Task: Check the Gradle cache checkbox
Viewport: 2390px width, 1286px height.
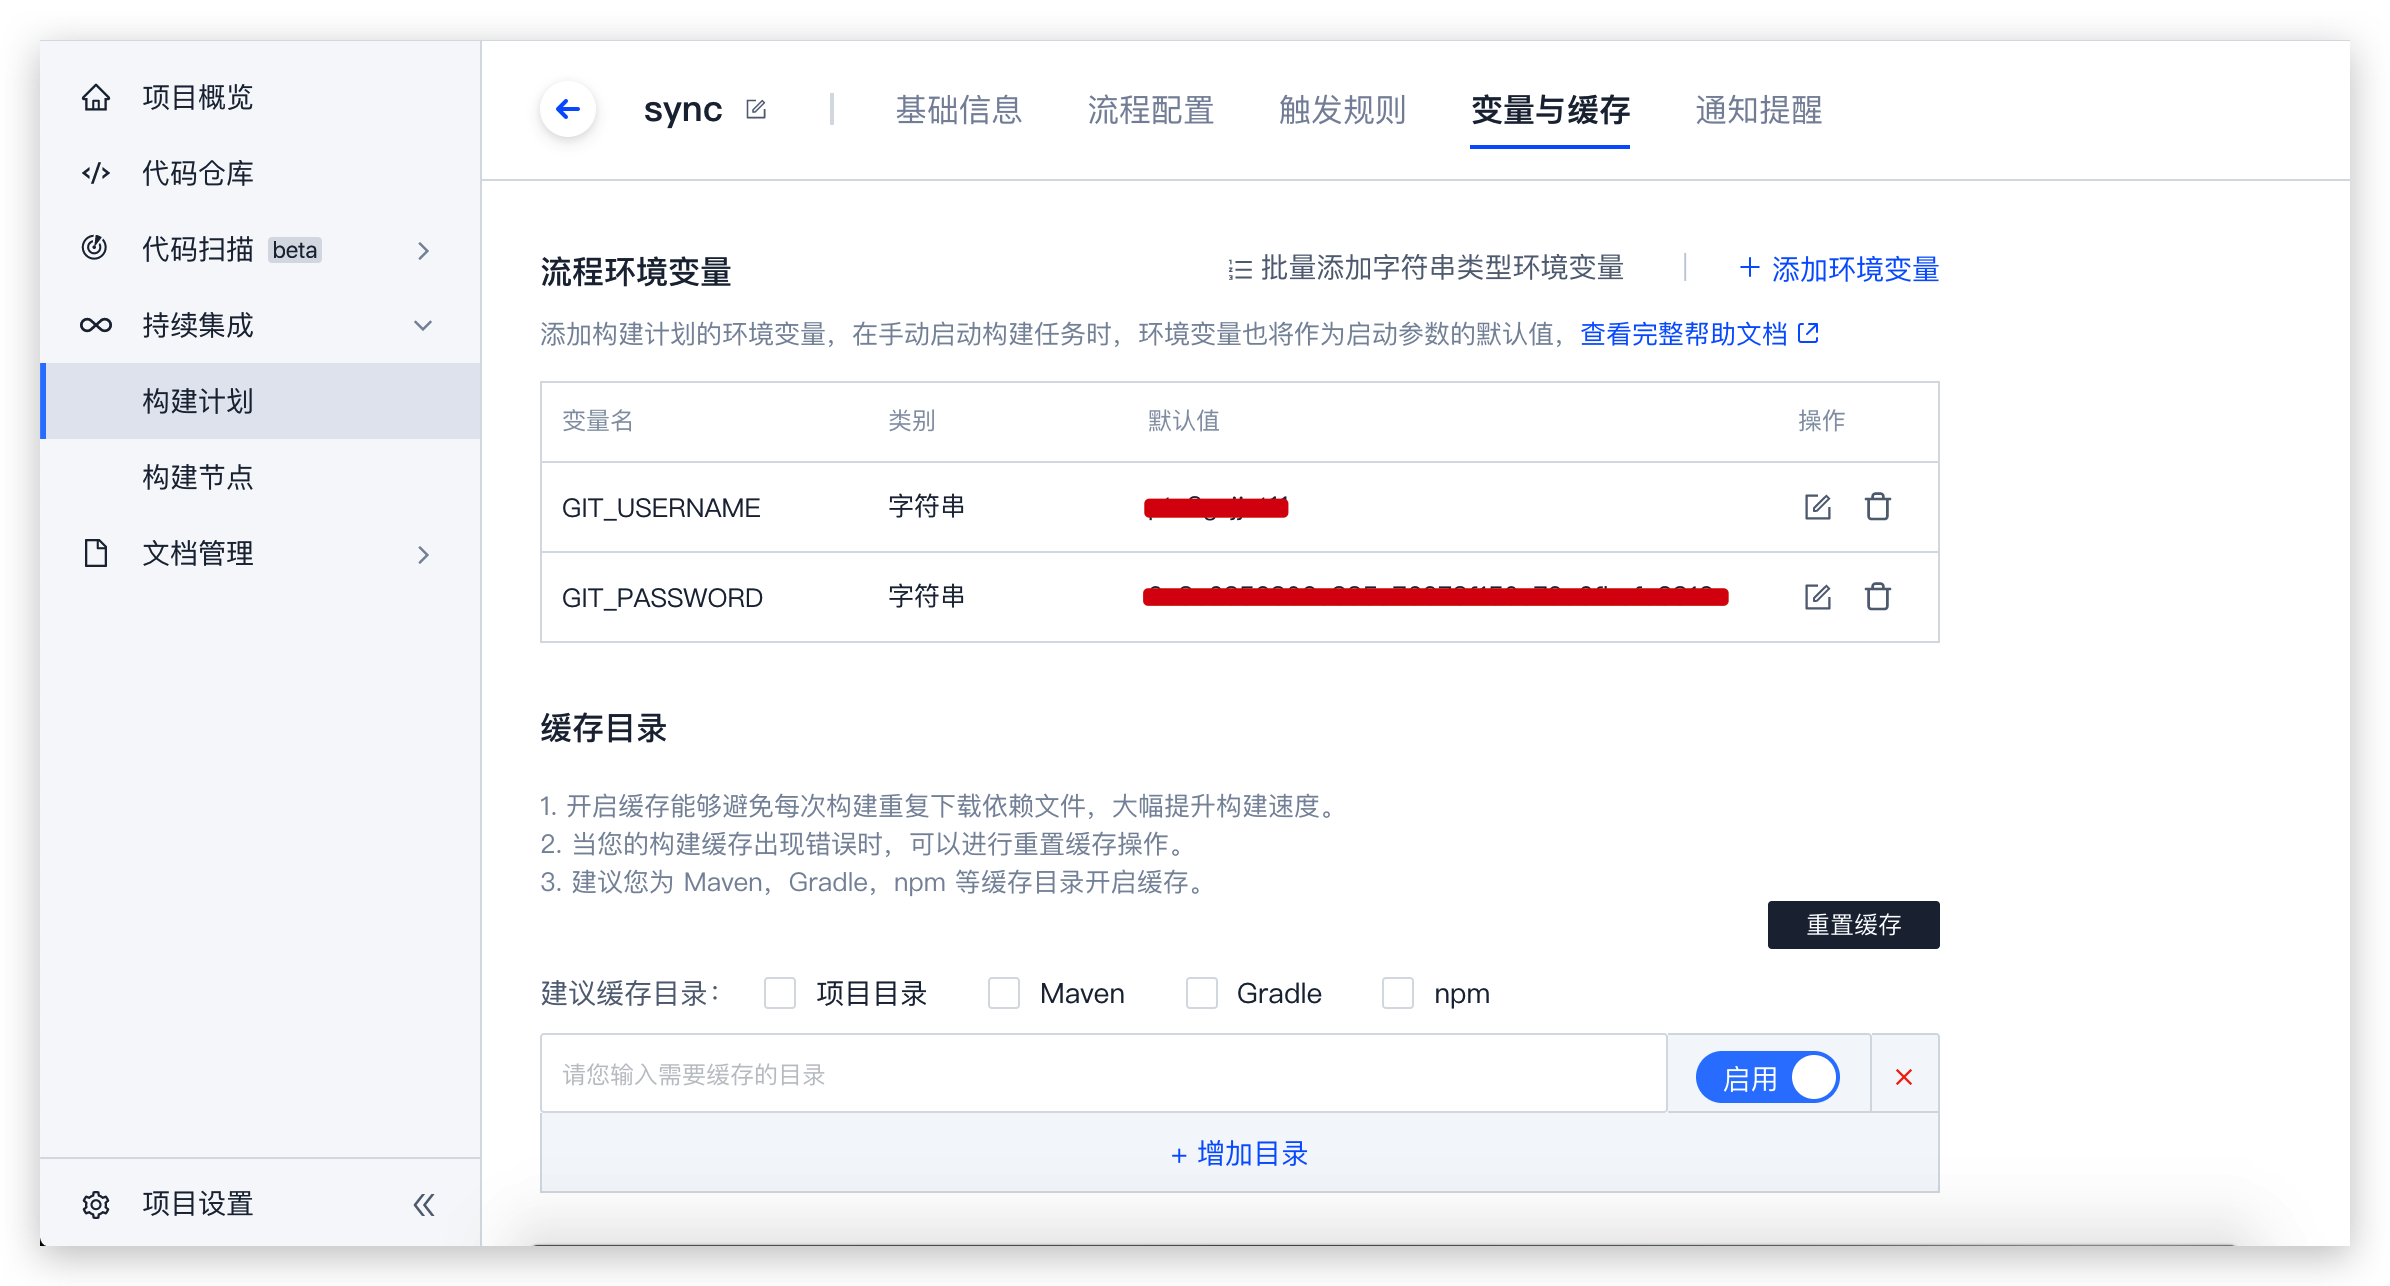Action: [1201, 993]
